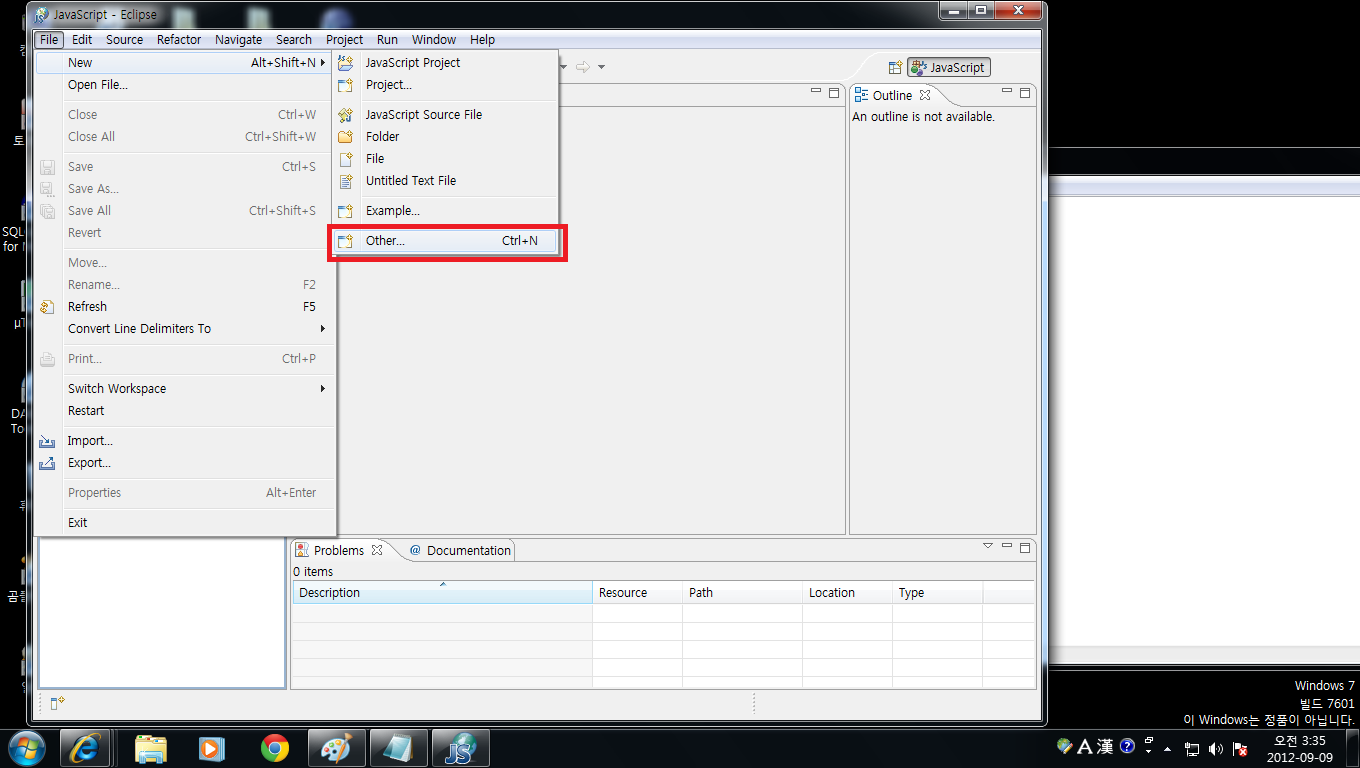Image resolution: width=1360 pixels, height=768 pixels.
Task: Select the JavaScript perspective button
Action: pos(948,68)
